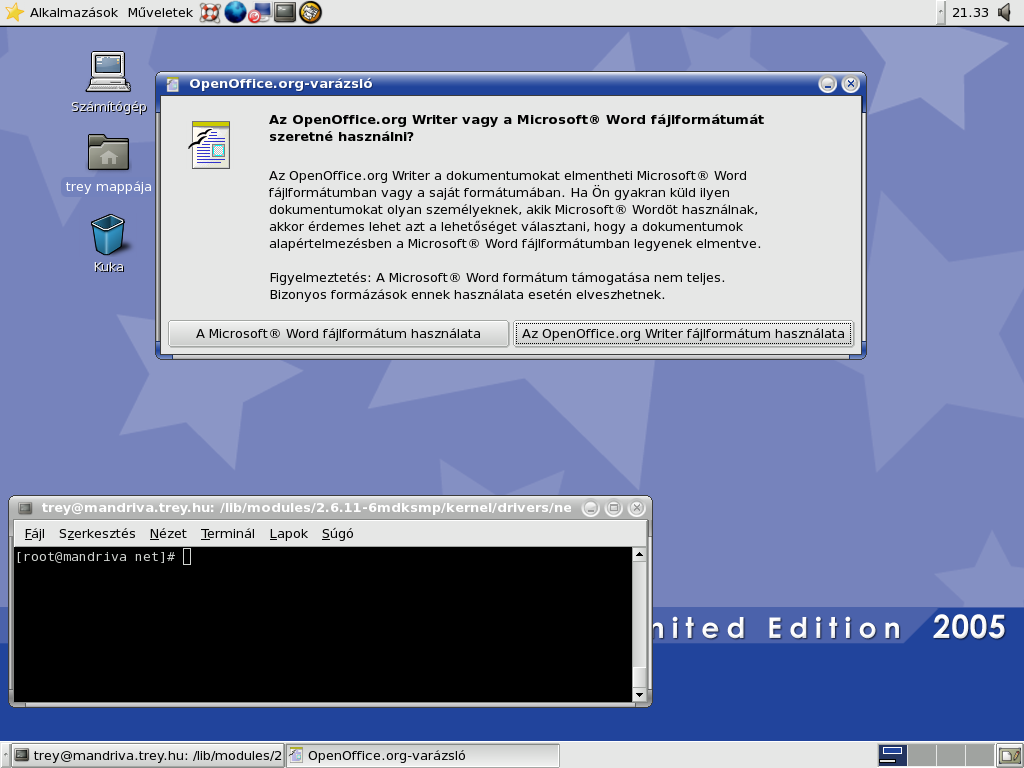
Task: Click the terminal window's title bar icon
Action: pyautogui.click(x=25, y=508)
